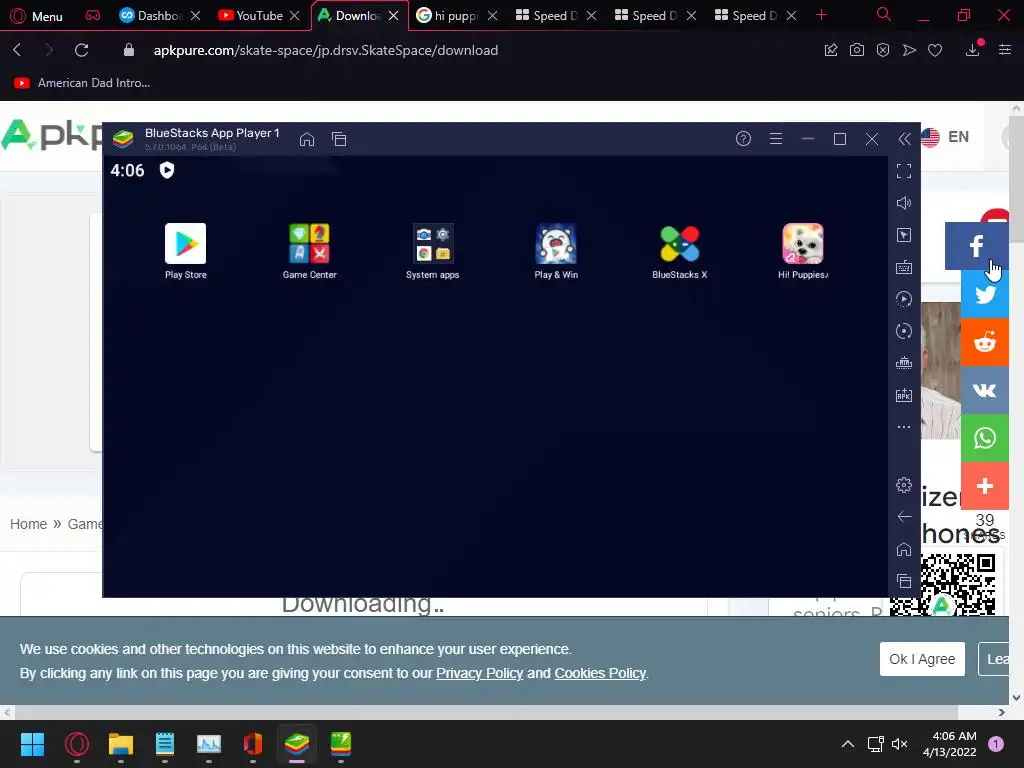Viewport: 1024px width, 768px height.
Task: Share page on Facebook
Action: (x=976, y=246)
